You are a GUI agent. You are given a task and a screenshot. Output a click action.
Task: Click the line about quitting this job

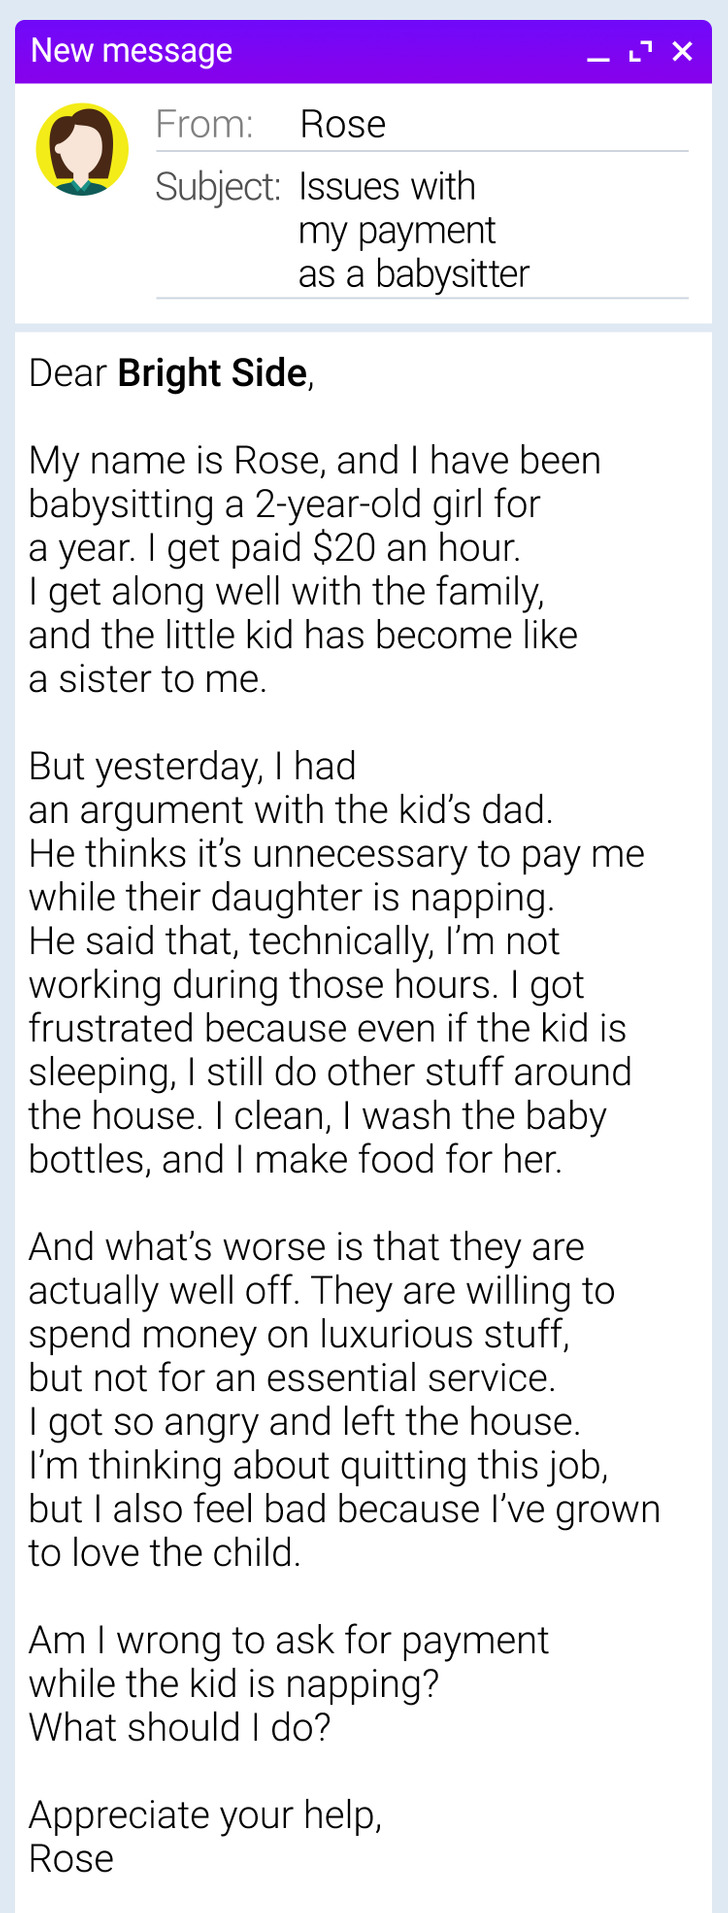tap(319, 1466)
